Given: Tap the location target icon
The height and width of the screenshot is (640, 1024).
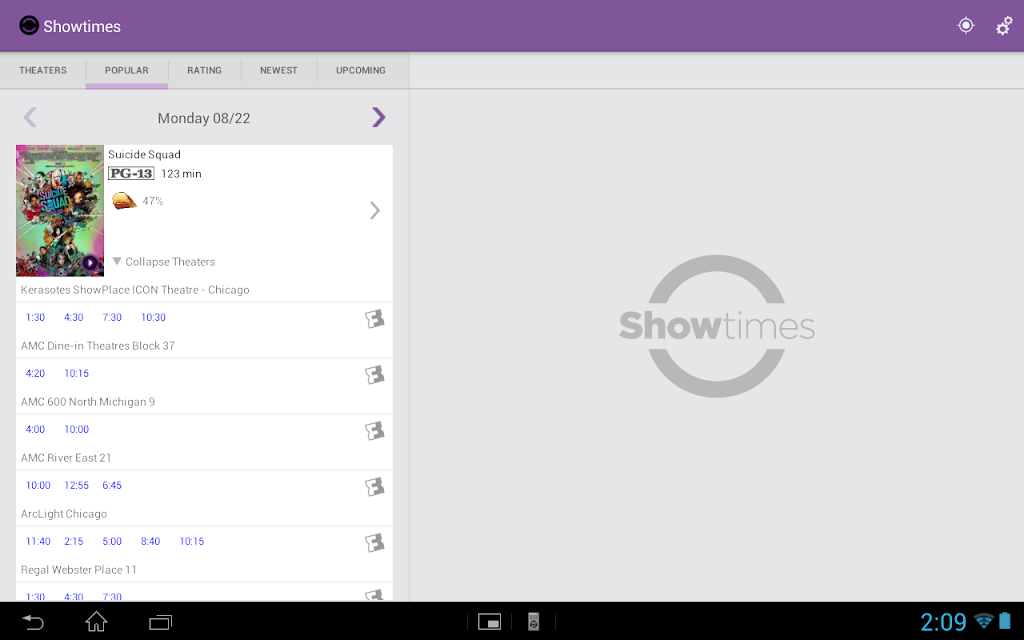Looking at the screenshot, I should [966, 25].
